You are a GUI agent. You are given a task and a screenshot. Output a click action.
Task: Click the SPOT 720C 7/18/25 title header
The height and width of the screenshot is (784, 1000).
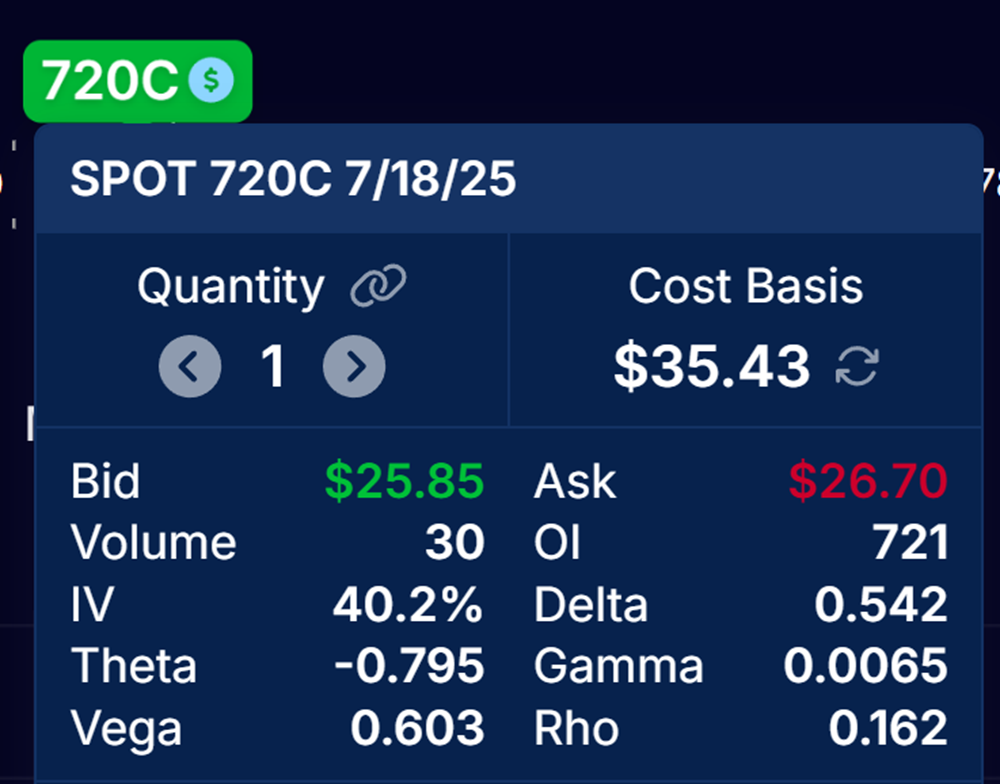(x=293, y=179)
